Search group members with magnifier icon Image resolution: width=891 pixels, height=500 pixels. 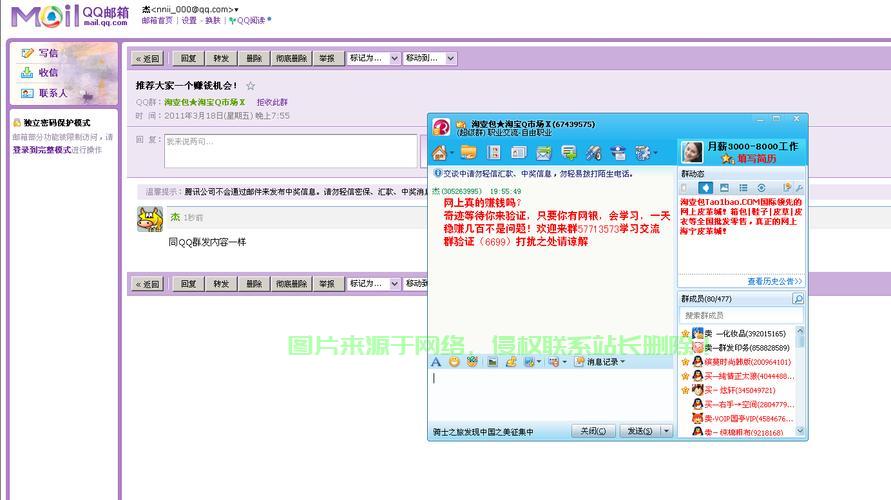point(798,299)
